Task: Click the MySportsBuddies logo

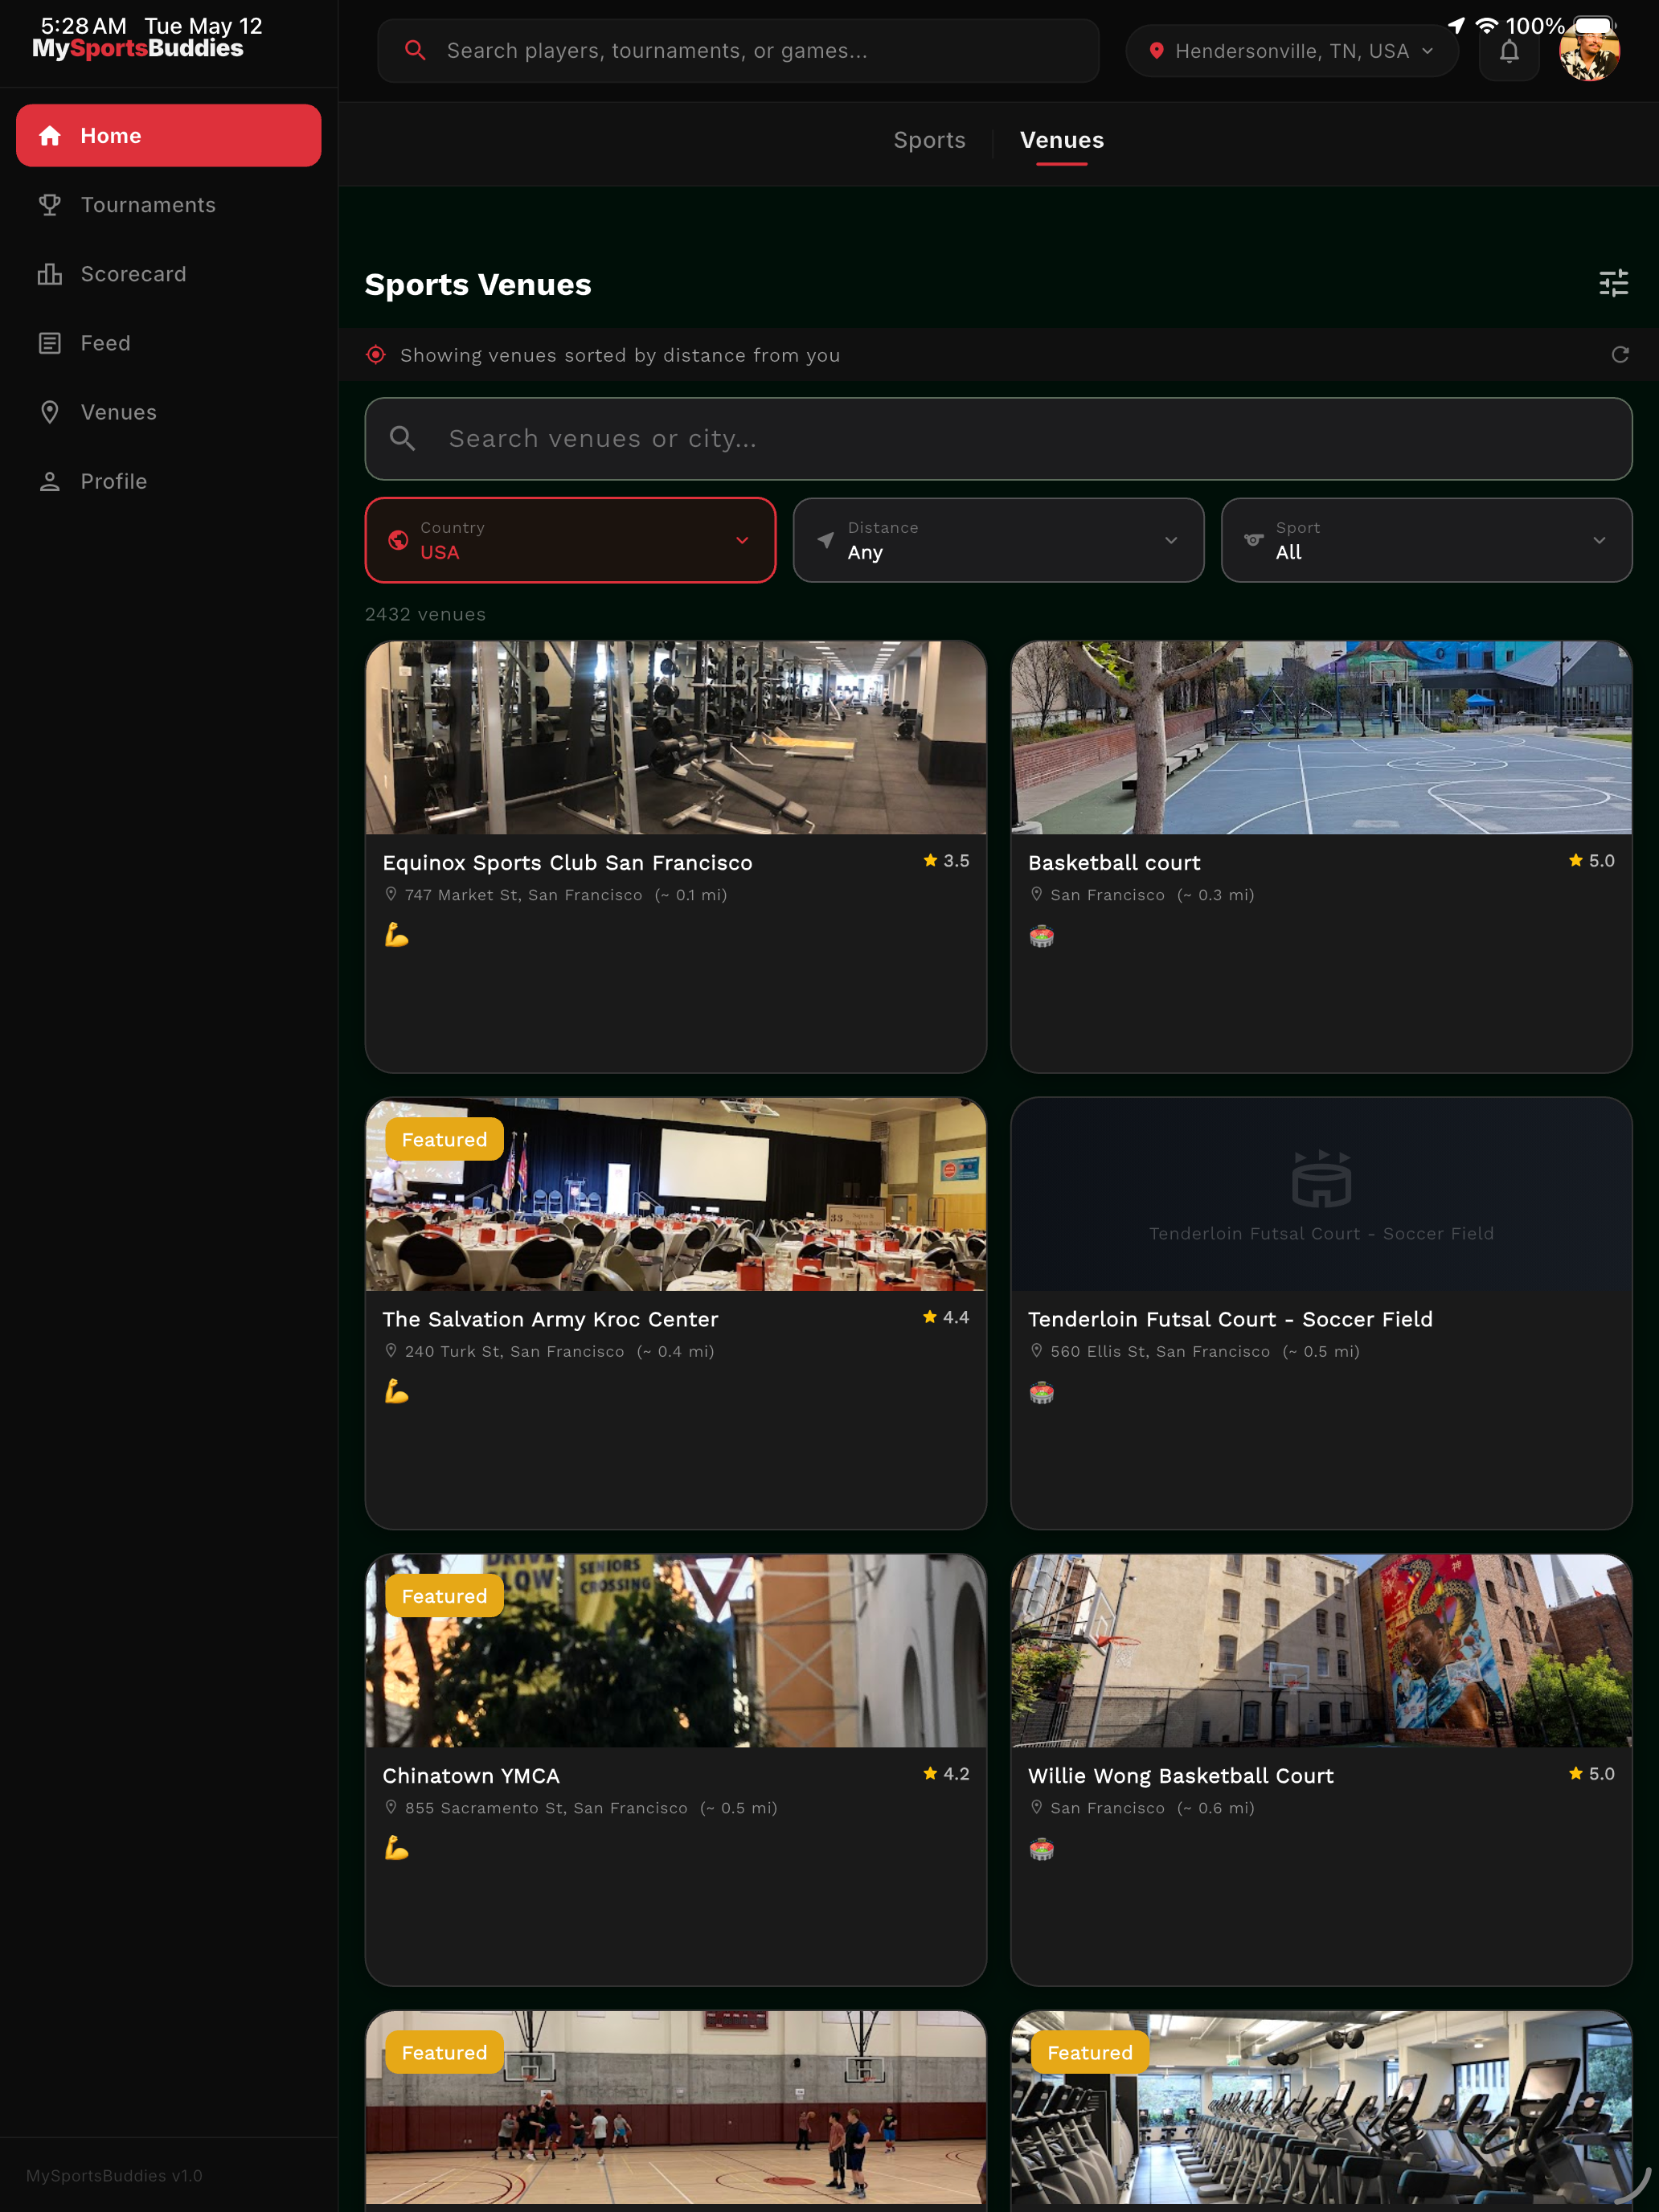Action: (x=138, y=49)
